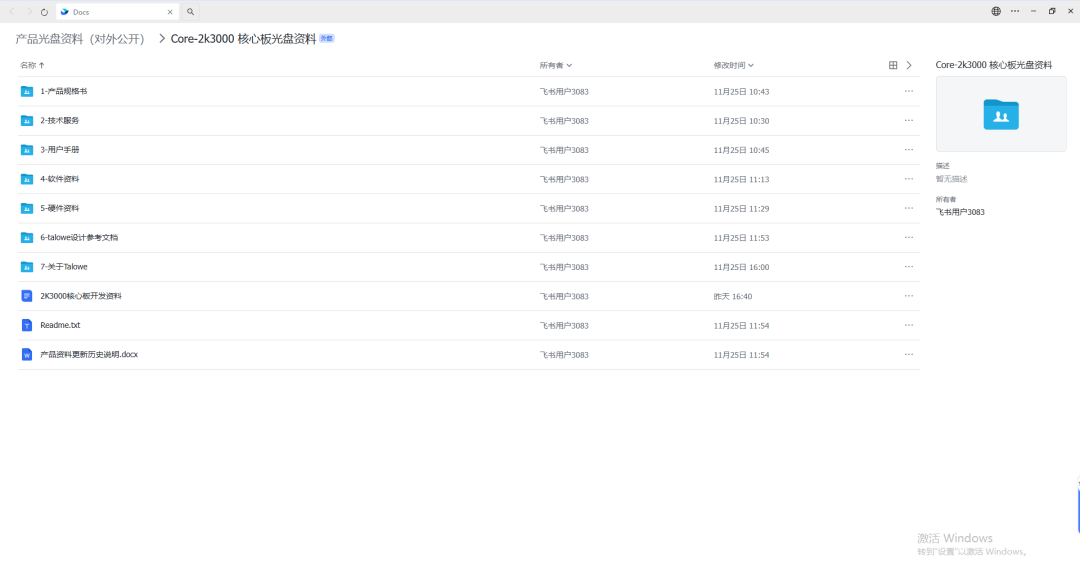
Task: Open the search magnifier icon
Action: pyautogui.click(x=190, y=12)
